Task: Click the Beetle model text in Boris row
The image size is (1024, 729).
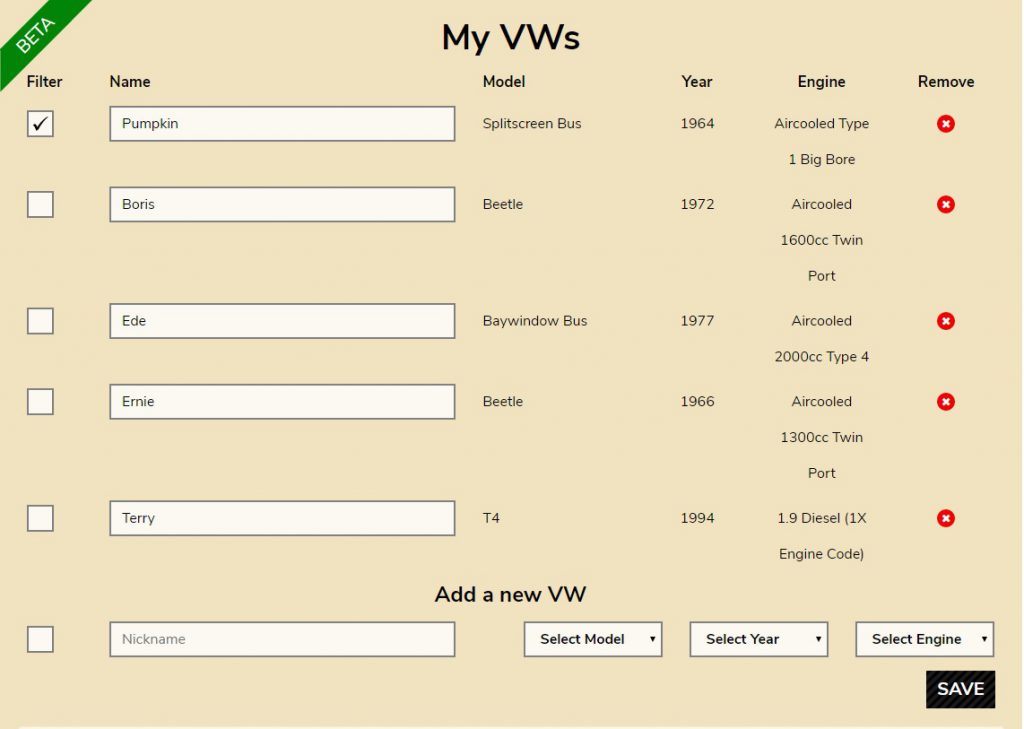Action: [503, 204]
